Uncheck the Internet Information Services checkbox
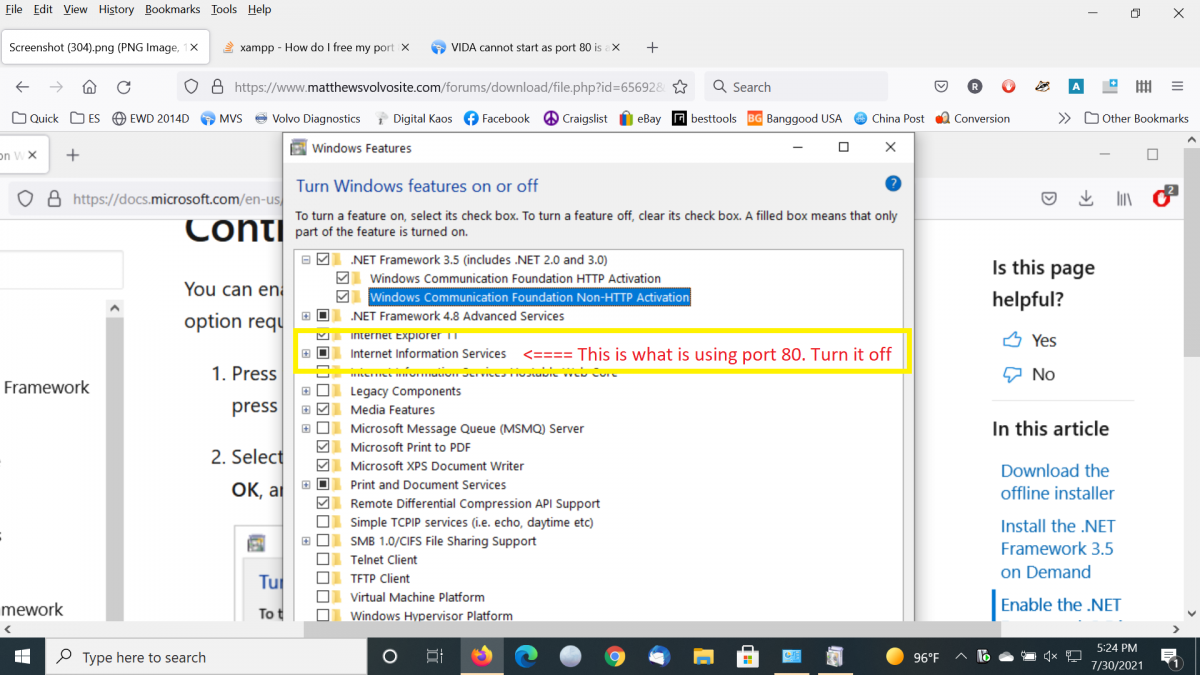The image size is (1200, 675). (323, 354)
